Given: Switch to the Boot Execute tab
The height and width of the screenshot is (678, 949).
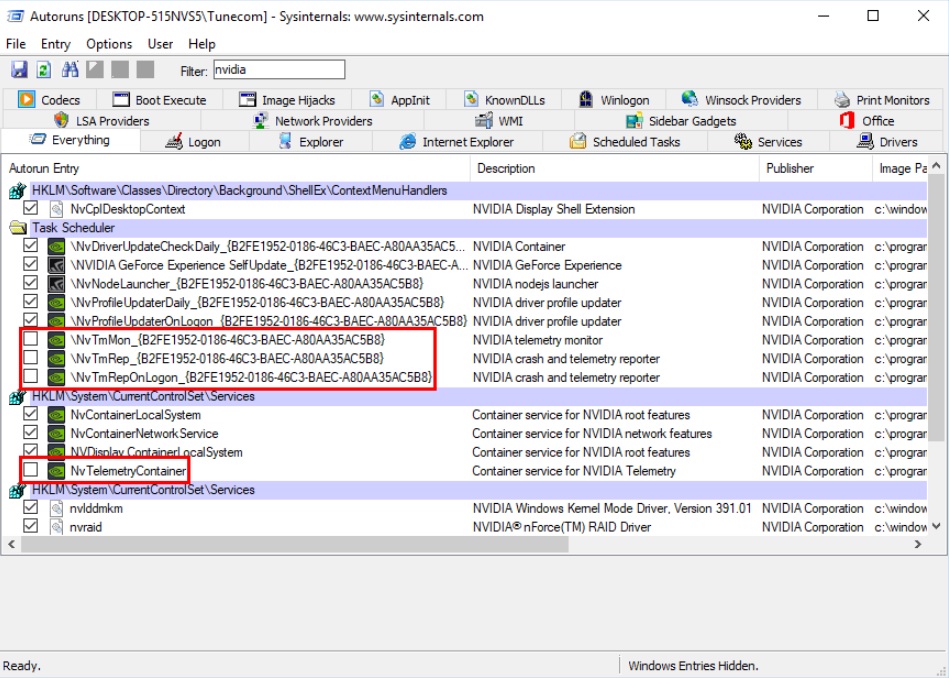Looking at the screenshot, I should coord(160,99).
